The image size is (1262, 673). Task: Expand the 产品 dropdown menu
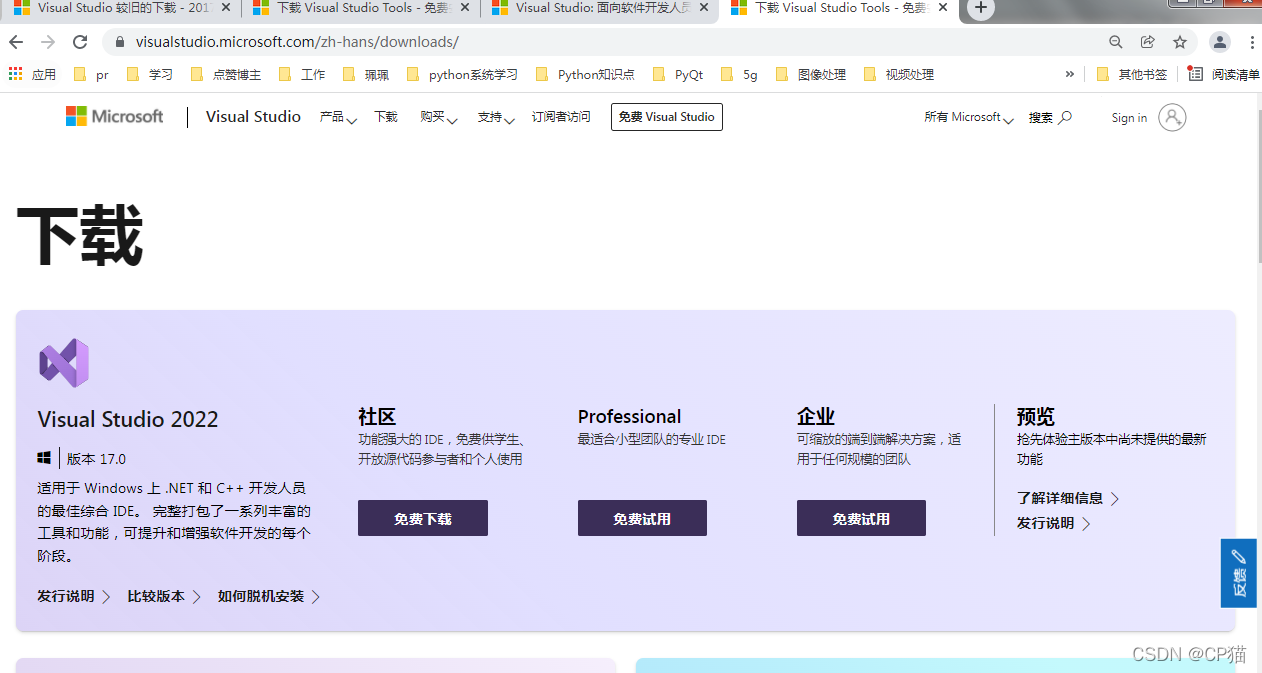[338, 117]
